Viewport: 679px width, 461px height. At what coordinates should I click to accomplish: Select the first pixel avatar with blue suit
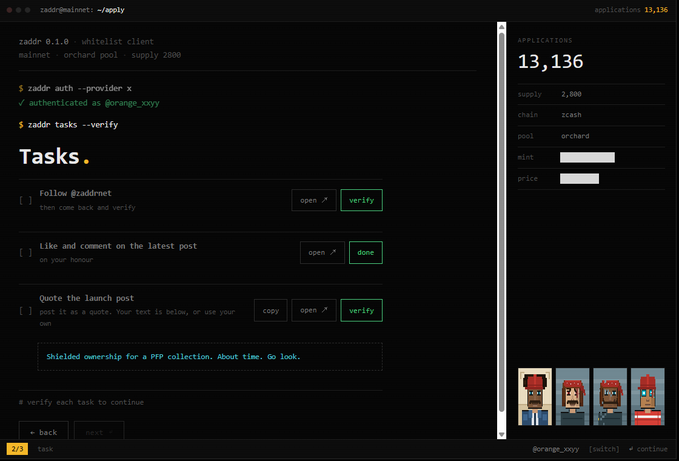point(535,397)
